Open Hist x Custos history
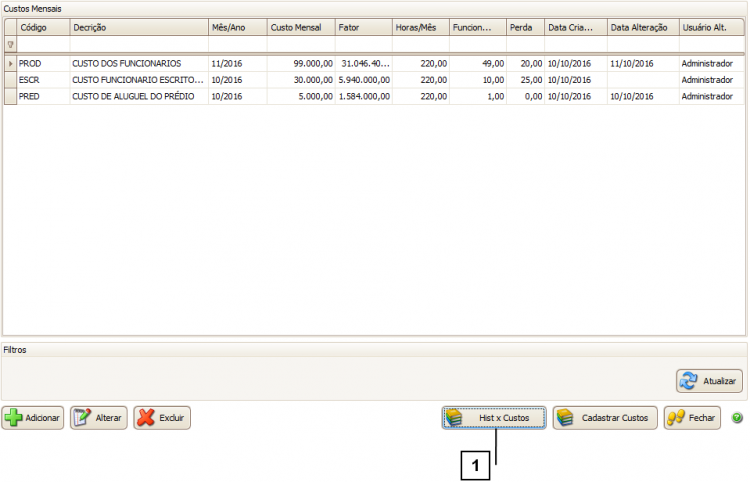Screen dimensions: 750x482 [x=494, y=418]
